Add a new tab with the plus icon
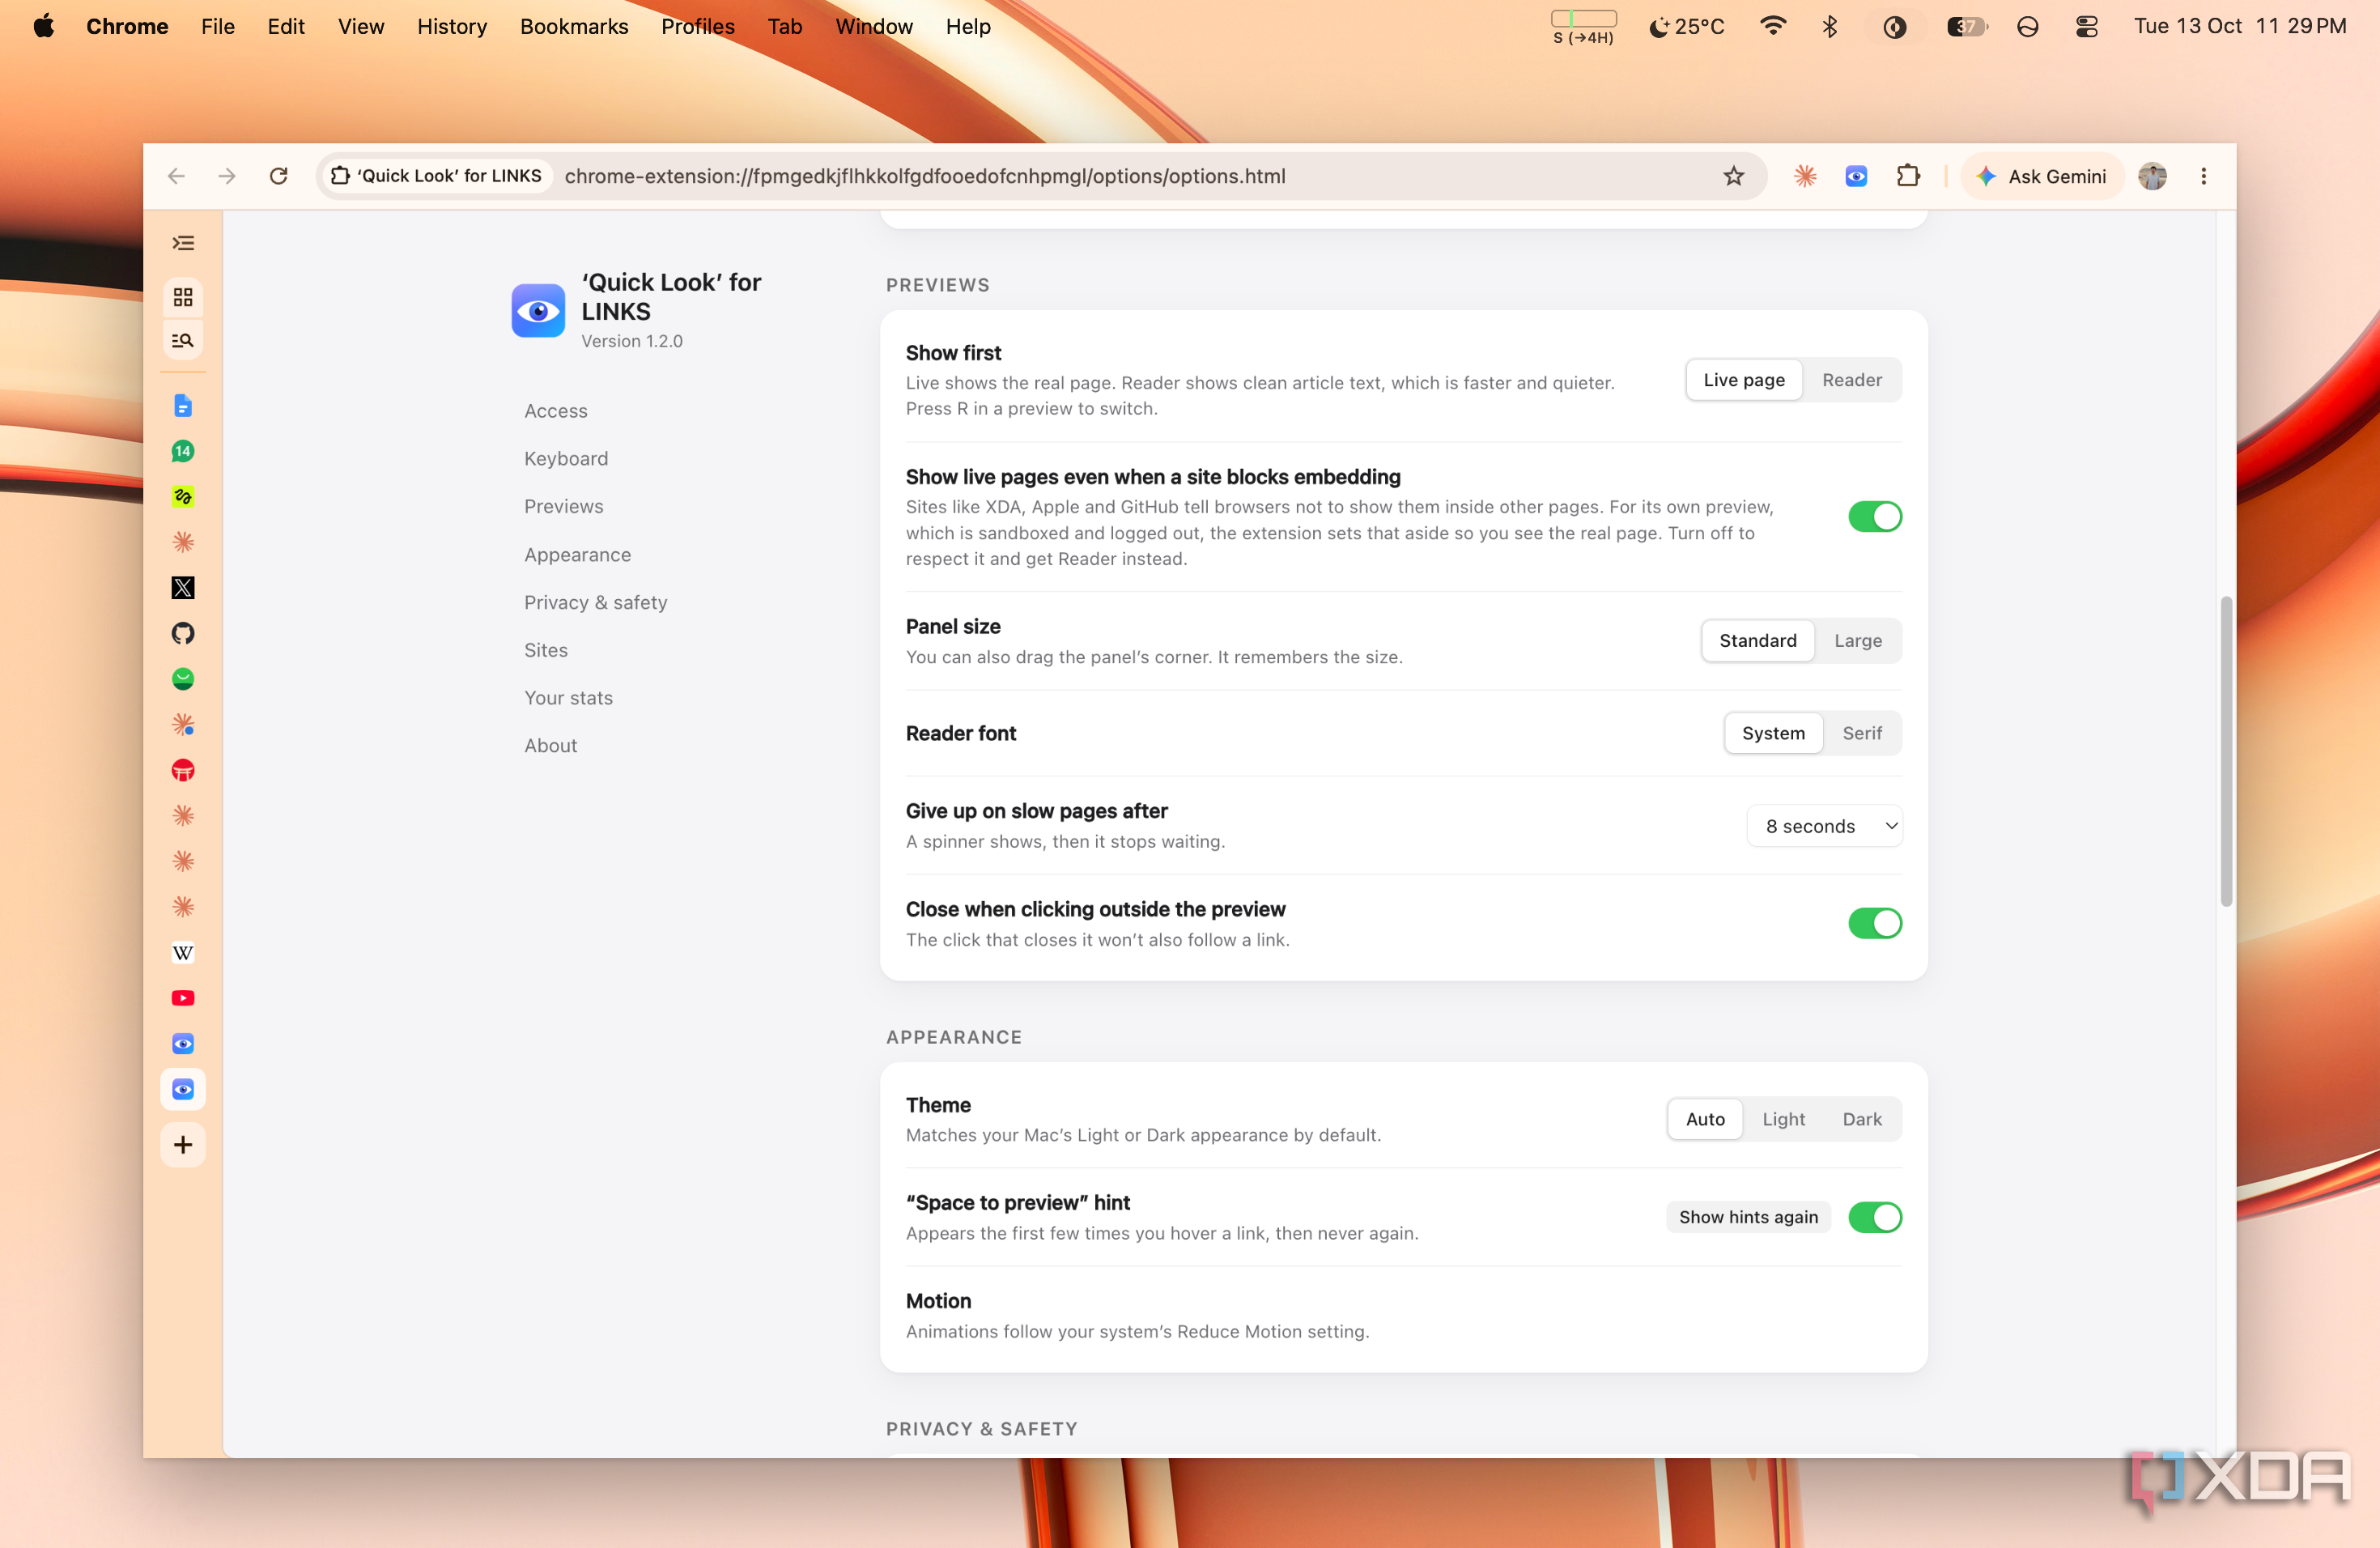Viewport: 2380px width, 1548px height. click(x=183, y=1145)
